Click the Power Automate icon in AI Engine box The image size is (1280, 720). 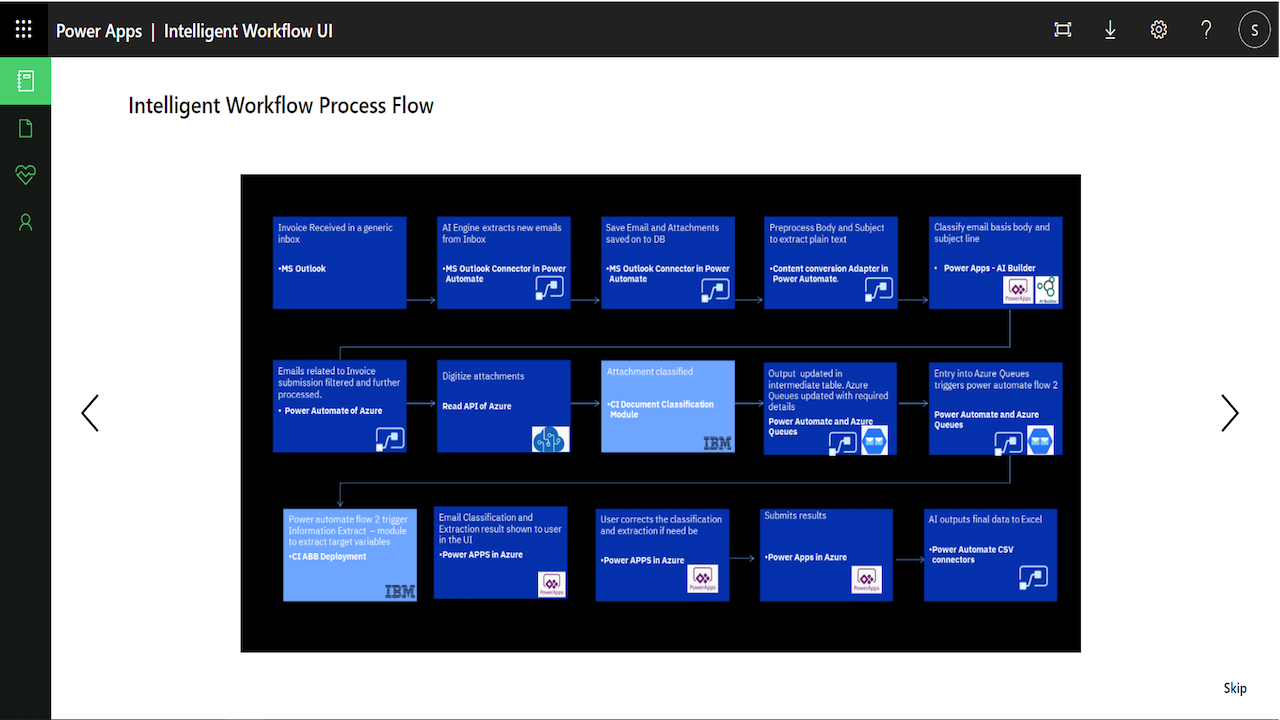(549, 289)
